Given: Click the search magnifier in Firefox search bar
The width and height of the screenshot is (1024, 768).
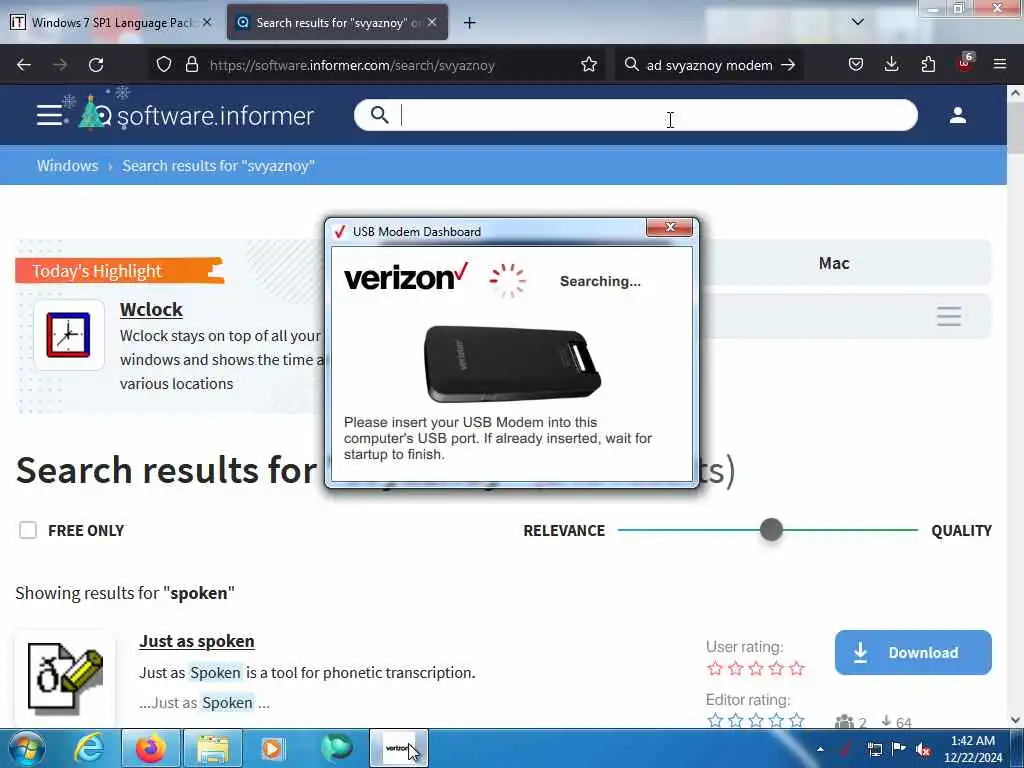Looking at the screenshot, I should click(632, 65).
